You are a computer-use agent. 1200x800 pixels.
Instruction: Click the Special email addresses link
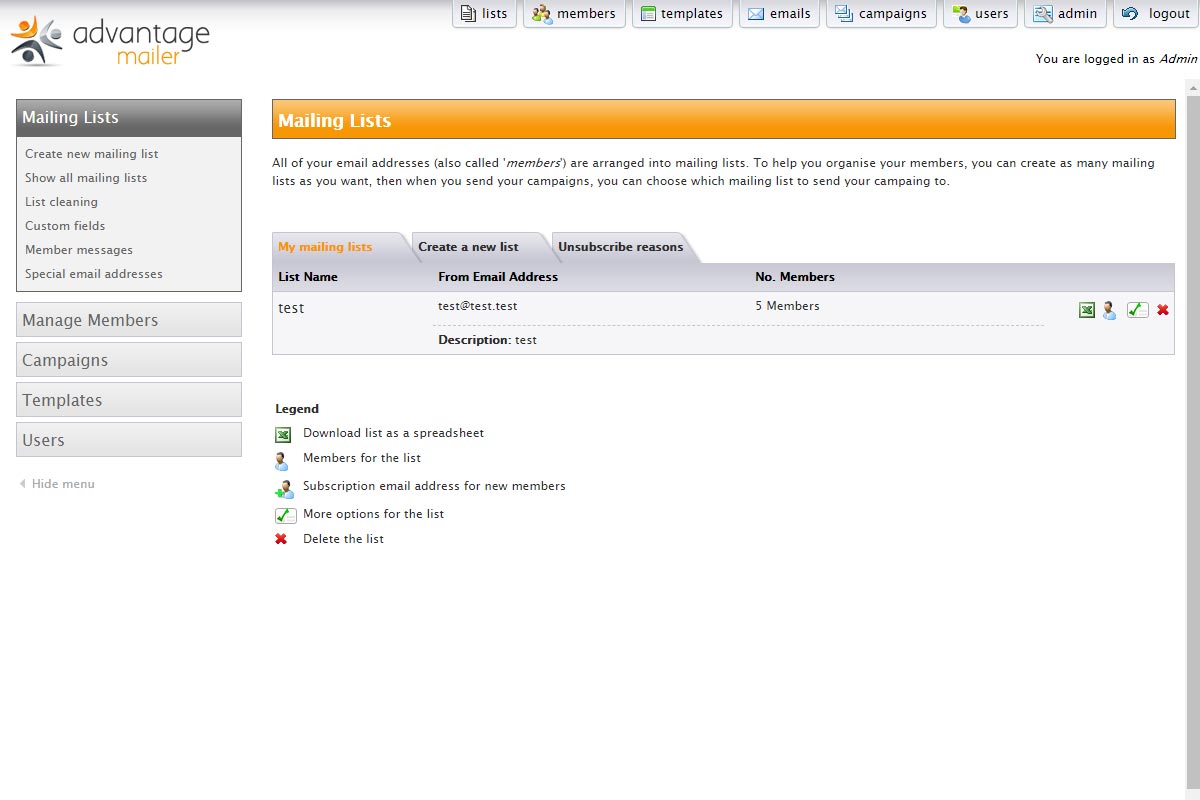click(94, 274)
